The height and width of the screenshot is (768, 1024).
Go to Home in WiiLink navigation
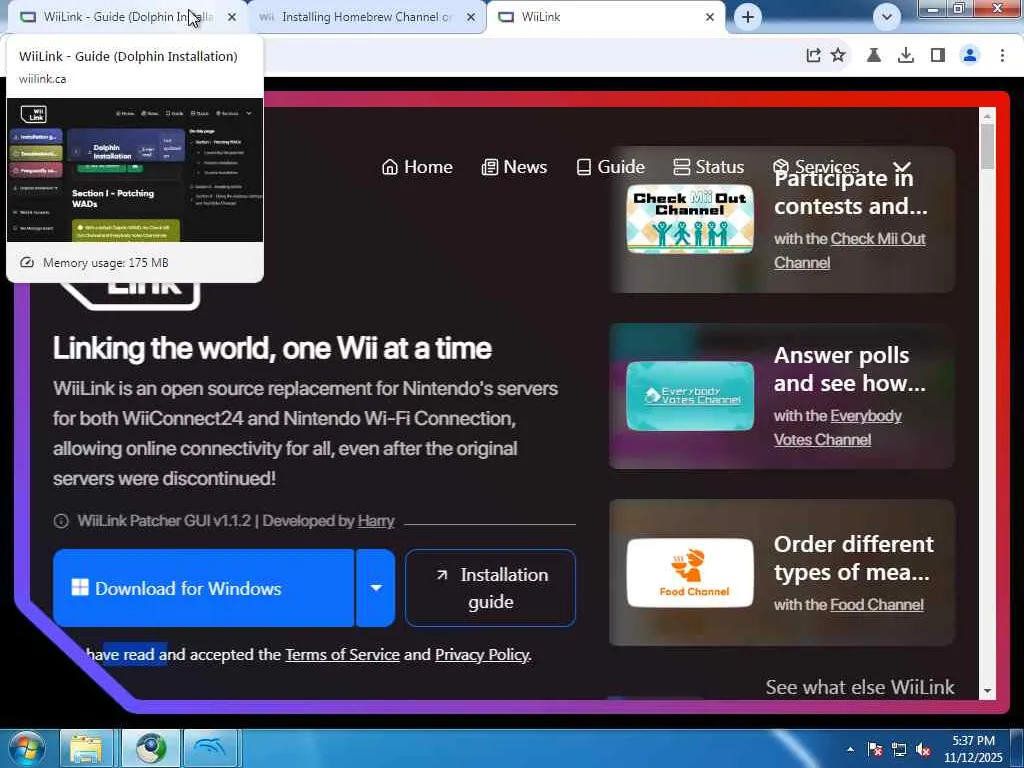(417, 167)
